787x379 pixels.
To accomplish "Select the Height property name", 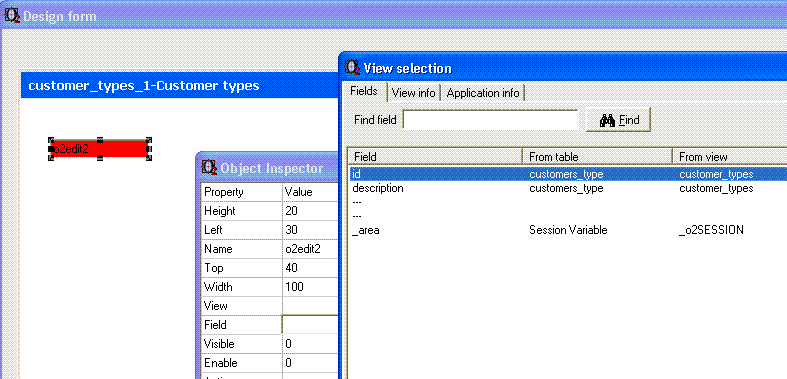I will pyautogui.click(x=241, y=211).
